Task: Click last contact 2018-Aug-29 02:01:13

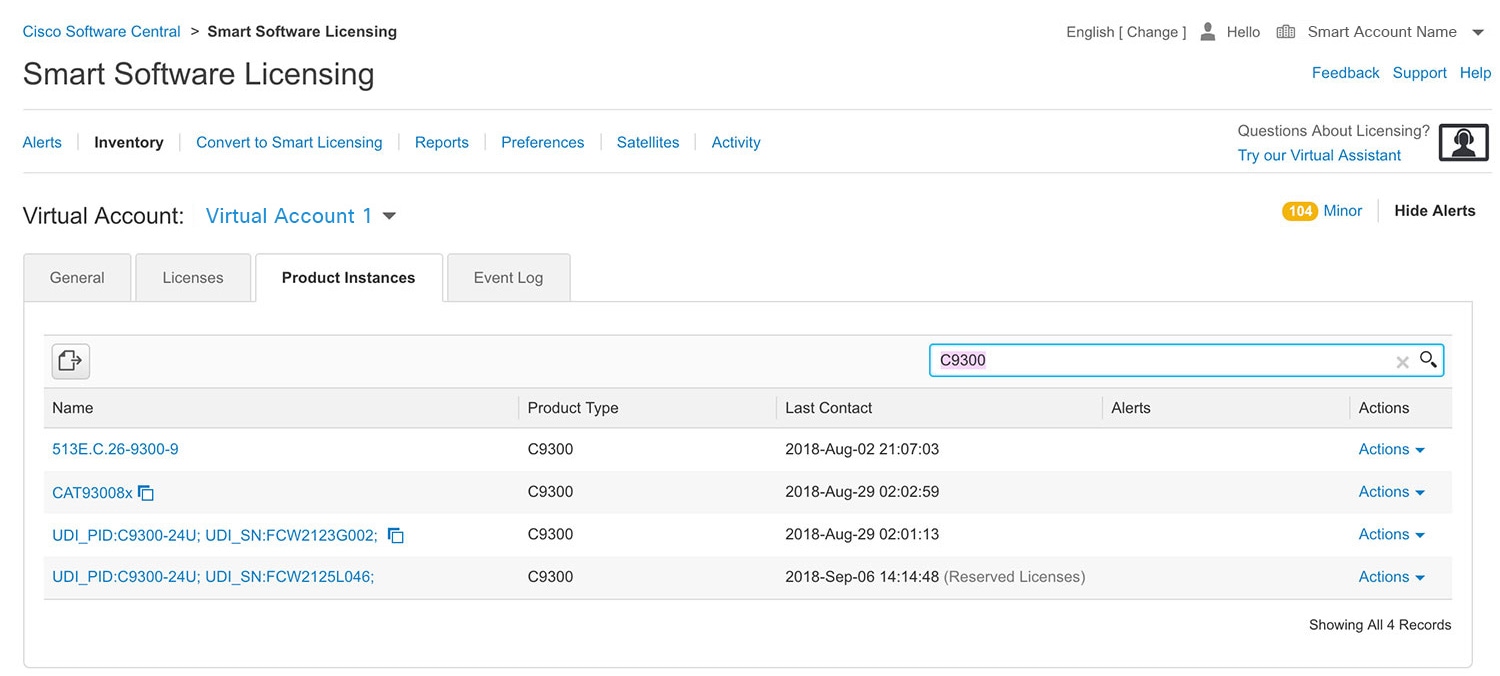Action: [862, 534]
